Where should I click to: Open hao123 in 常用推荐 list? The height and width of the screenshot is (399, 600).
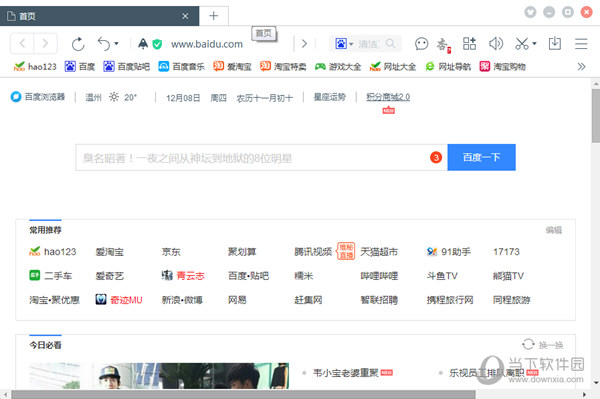click(x=52, y=252)
